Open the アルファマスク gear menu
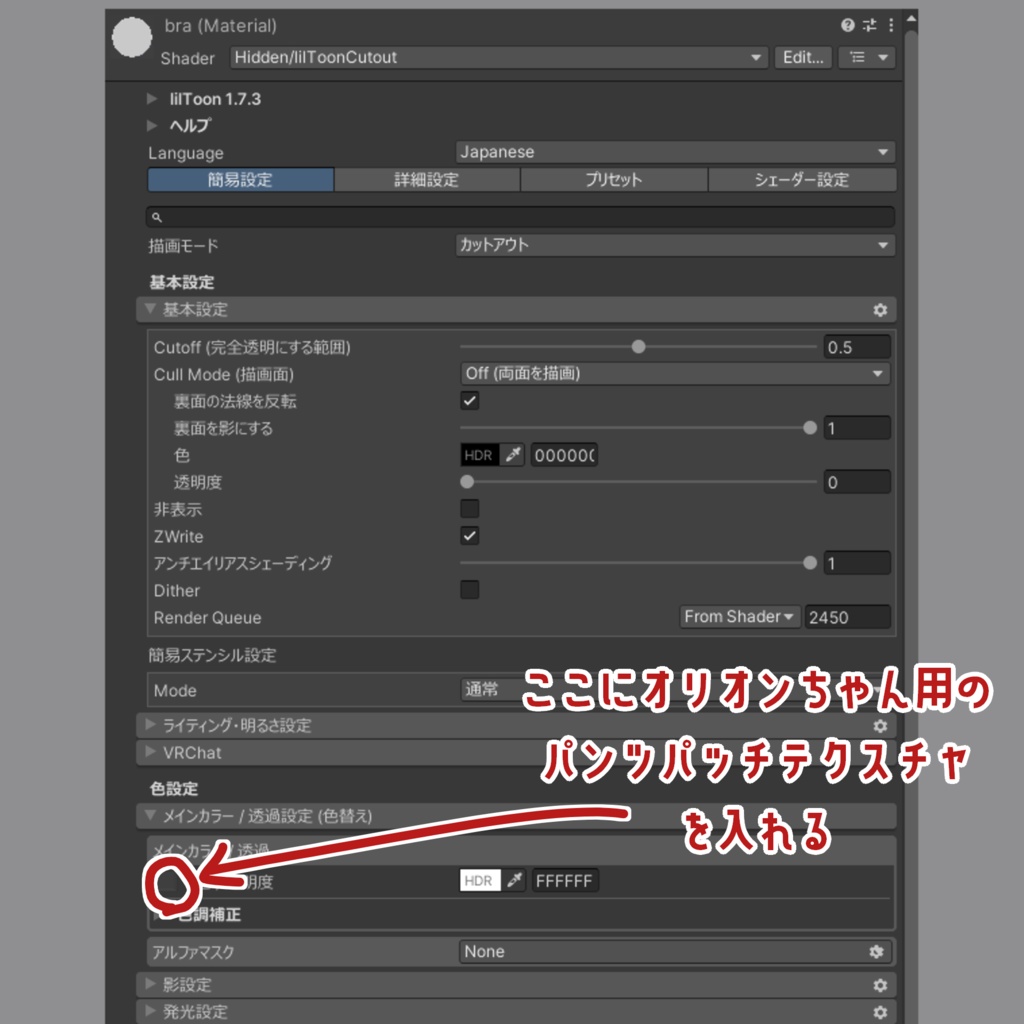Image resolution: width=1024 pixels, height=1024 pixels. coord(876,952)
